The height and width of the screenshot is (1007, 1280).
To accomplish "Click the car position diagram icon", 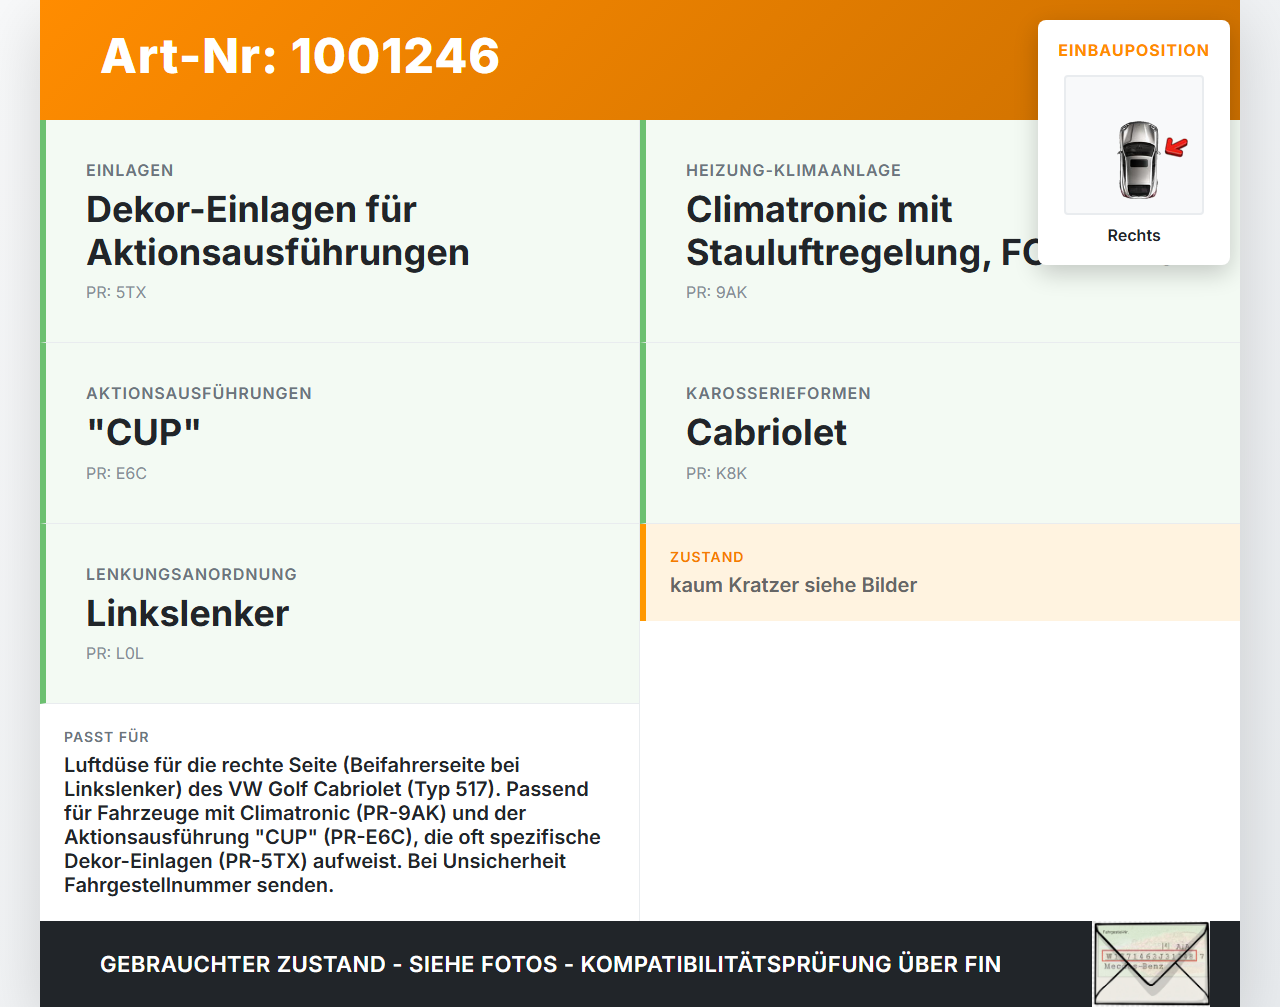I will pos(1134,145).
